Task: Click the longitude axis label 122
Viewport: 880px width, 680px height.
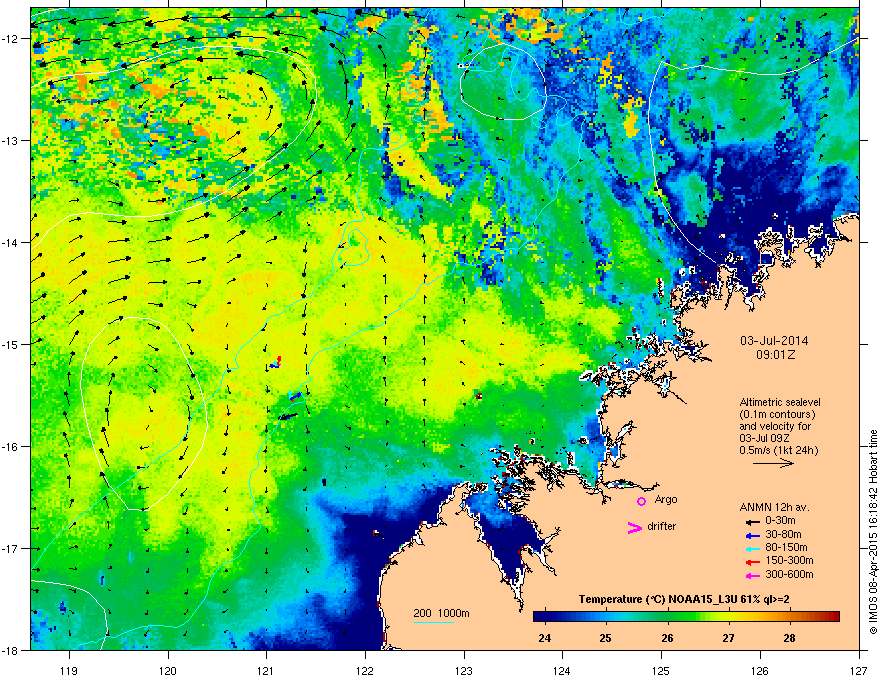Action: (x=365, y=671)
